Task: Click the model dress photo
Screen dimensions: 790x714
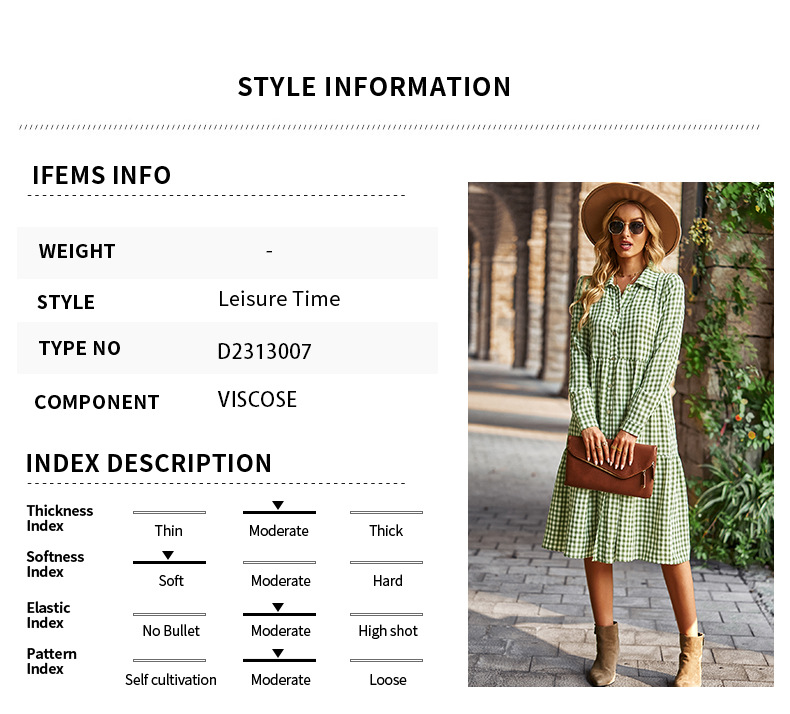Action: click(x=621, y=434)
